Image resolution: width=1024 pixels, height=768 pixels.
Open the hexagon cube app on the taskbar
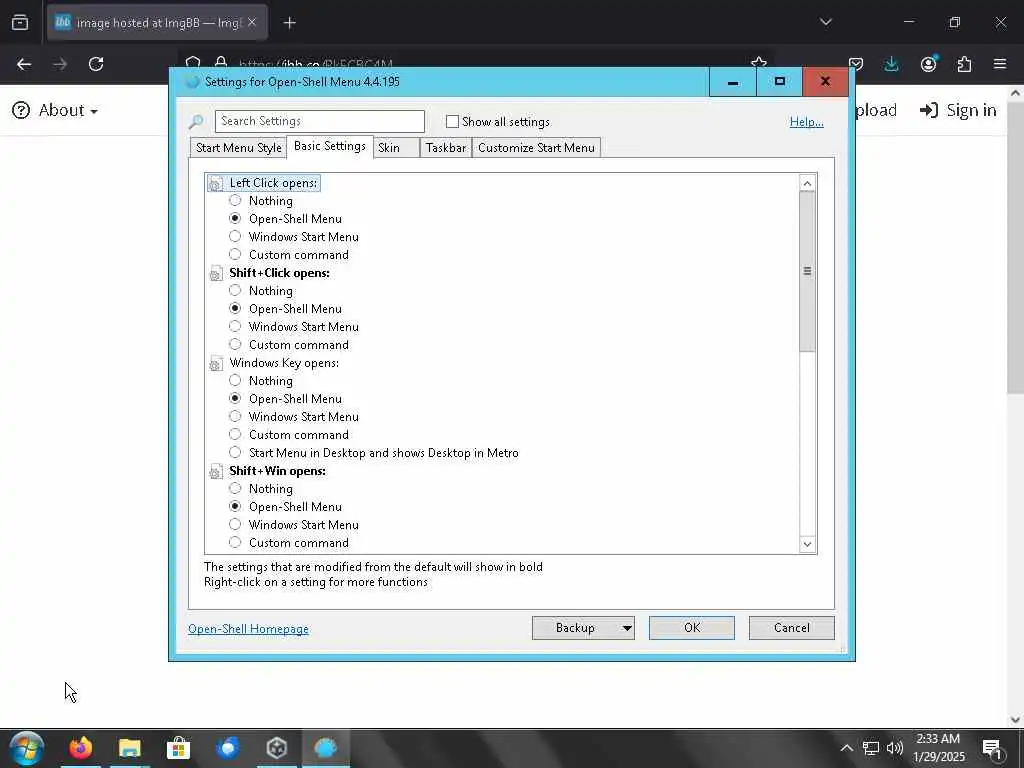coord(276,748)
